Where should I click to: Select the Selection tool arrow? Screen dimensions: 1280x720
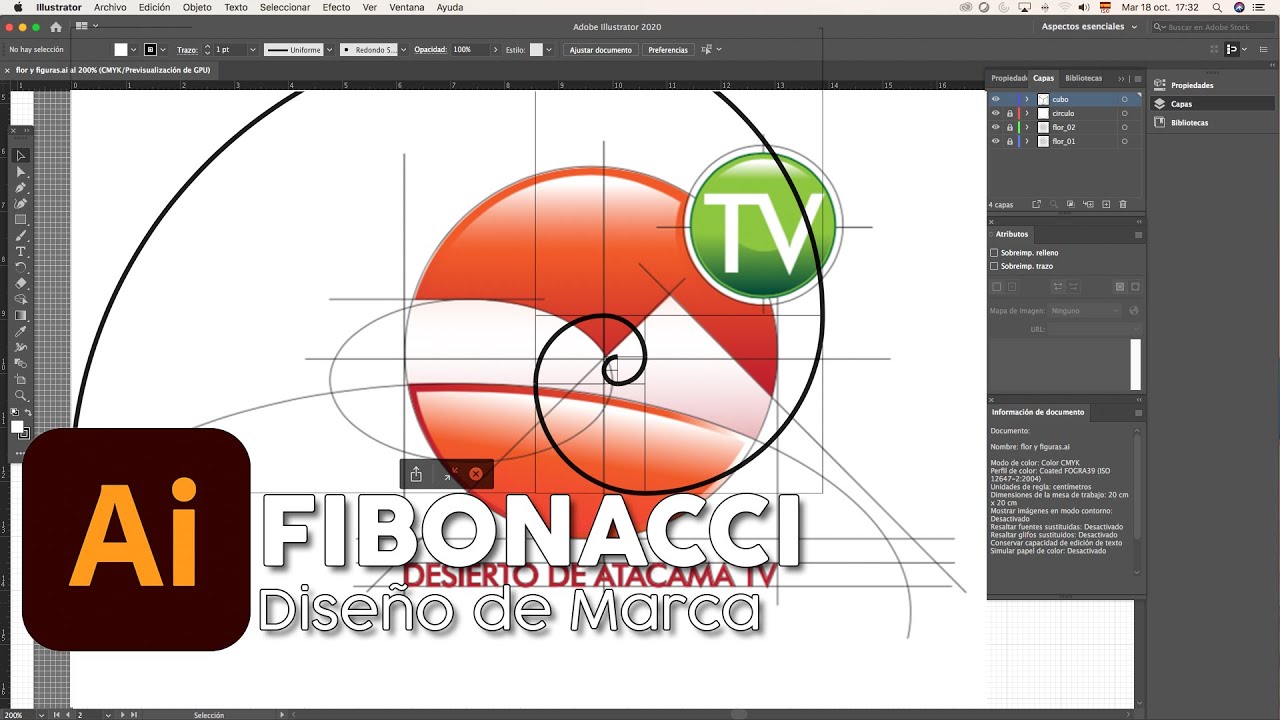[x=21, y=155]
